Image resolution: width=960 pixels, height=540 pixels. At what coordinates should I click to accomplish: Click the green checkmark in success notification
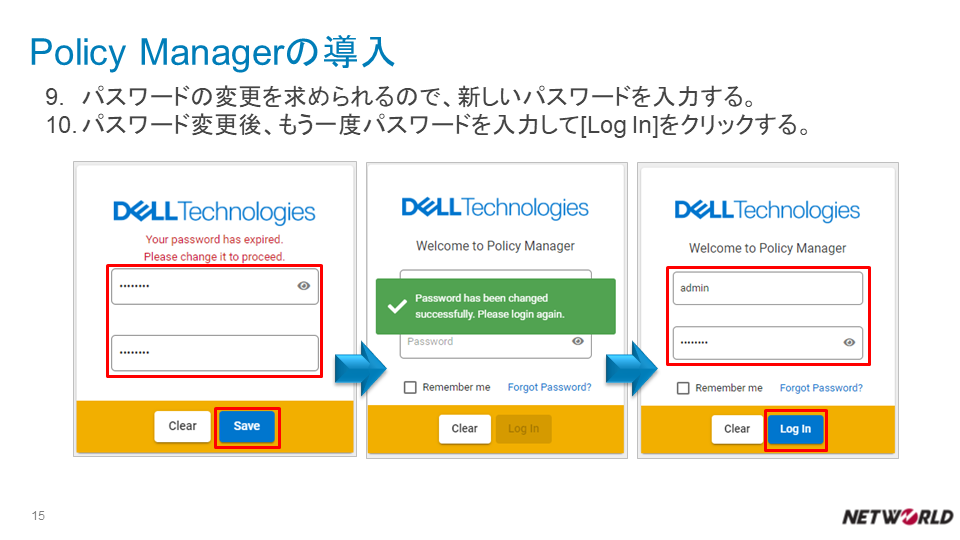coord(397,306)
